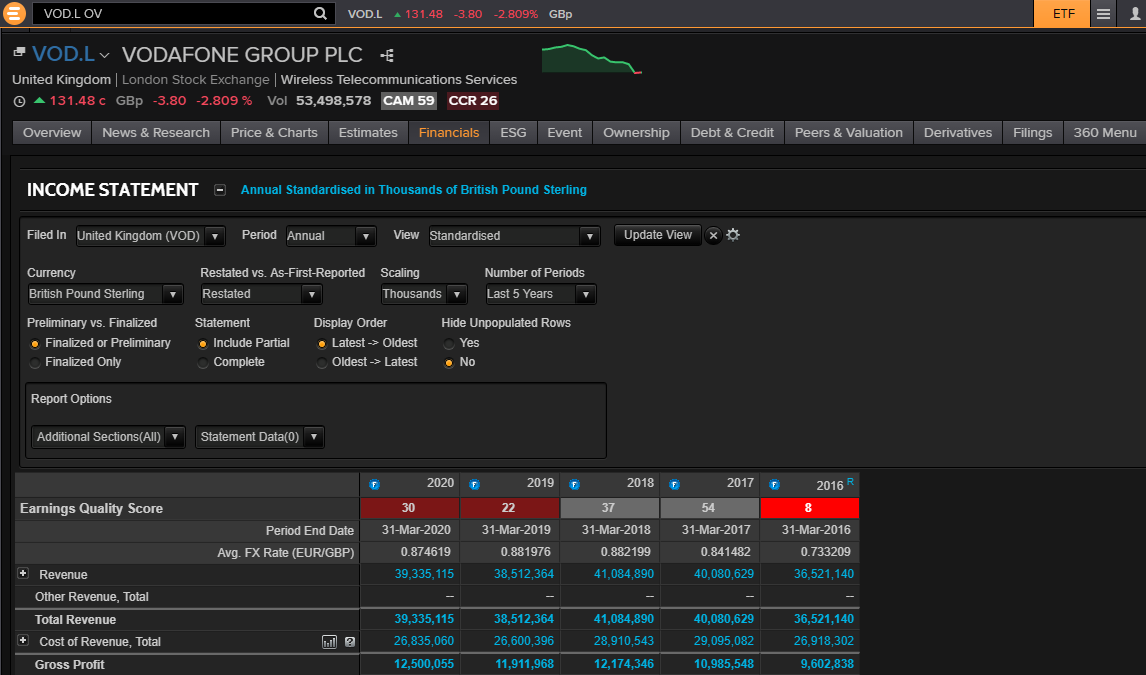The width and height of the screenshot is (1146, 675).
Task: Open the Peers & Valuation tab
Action: coord(848,132)
